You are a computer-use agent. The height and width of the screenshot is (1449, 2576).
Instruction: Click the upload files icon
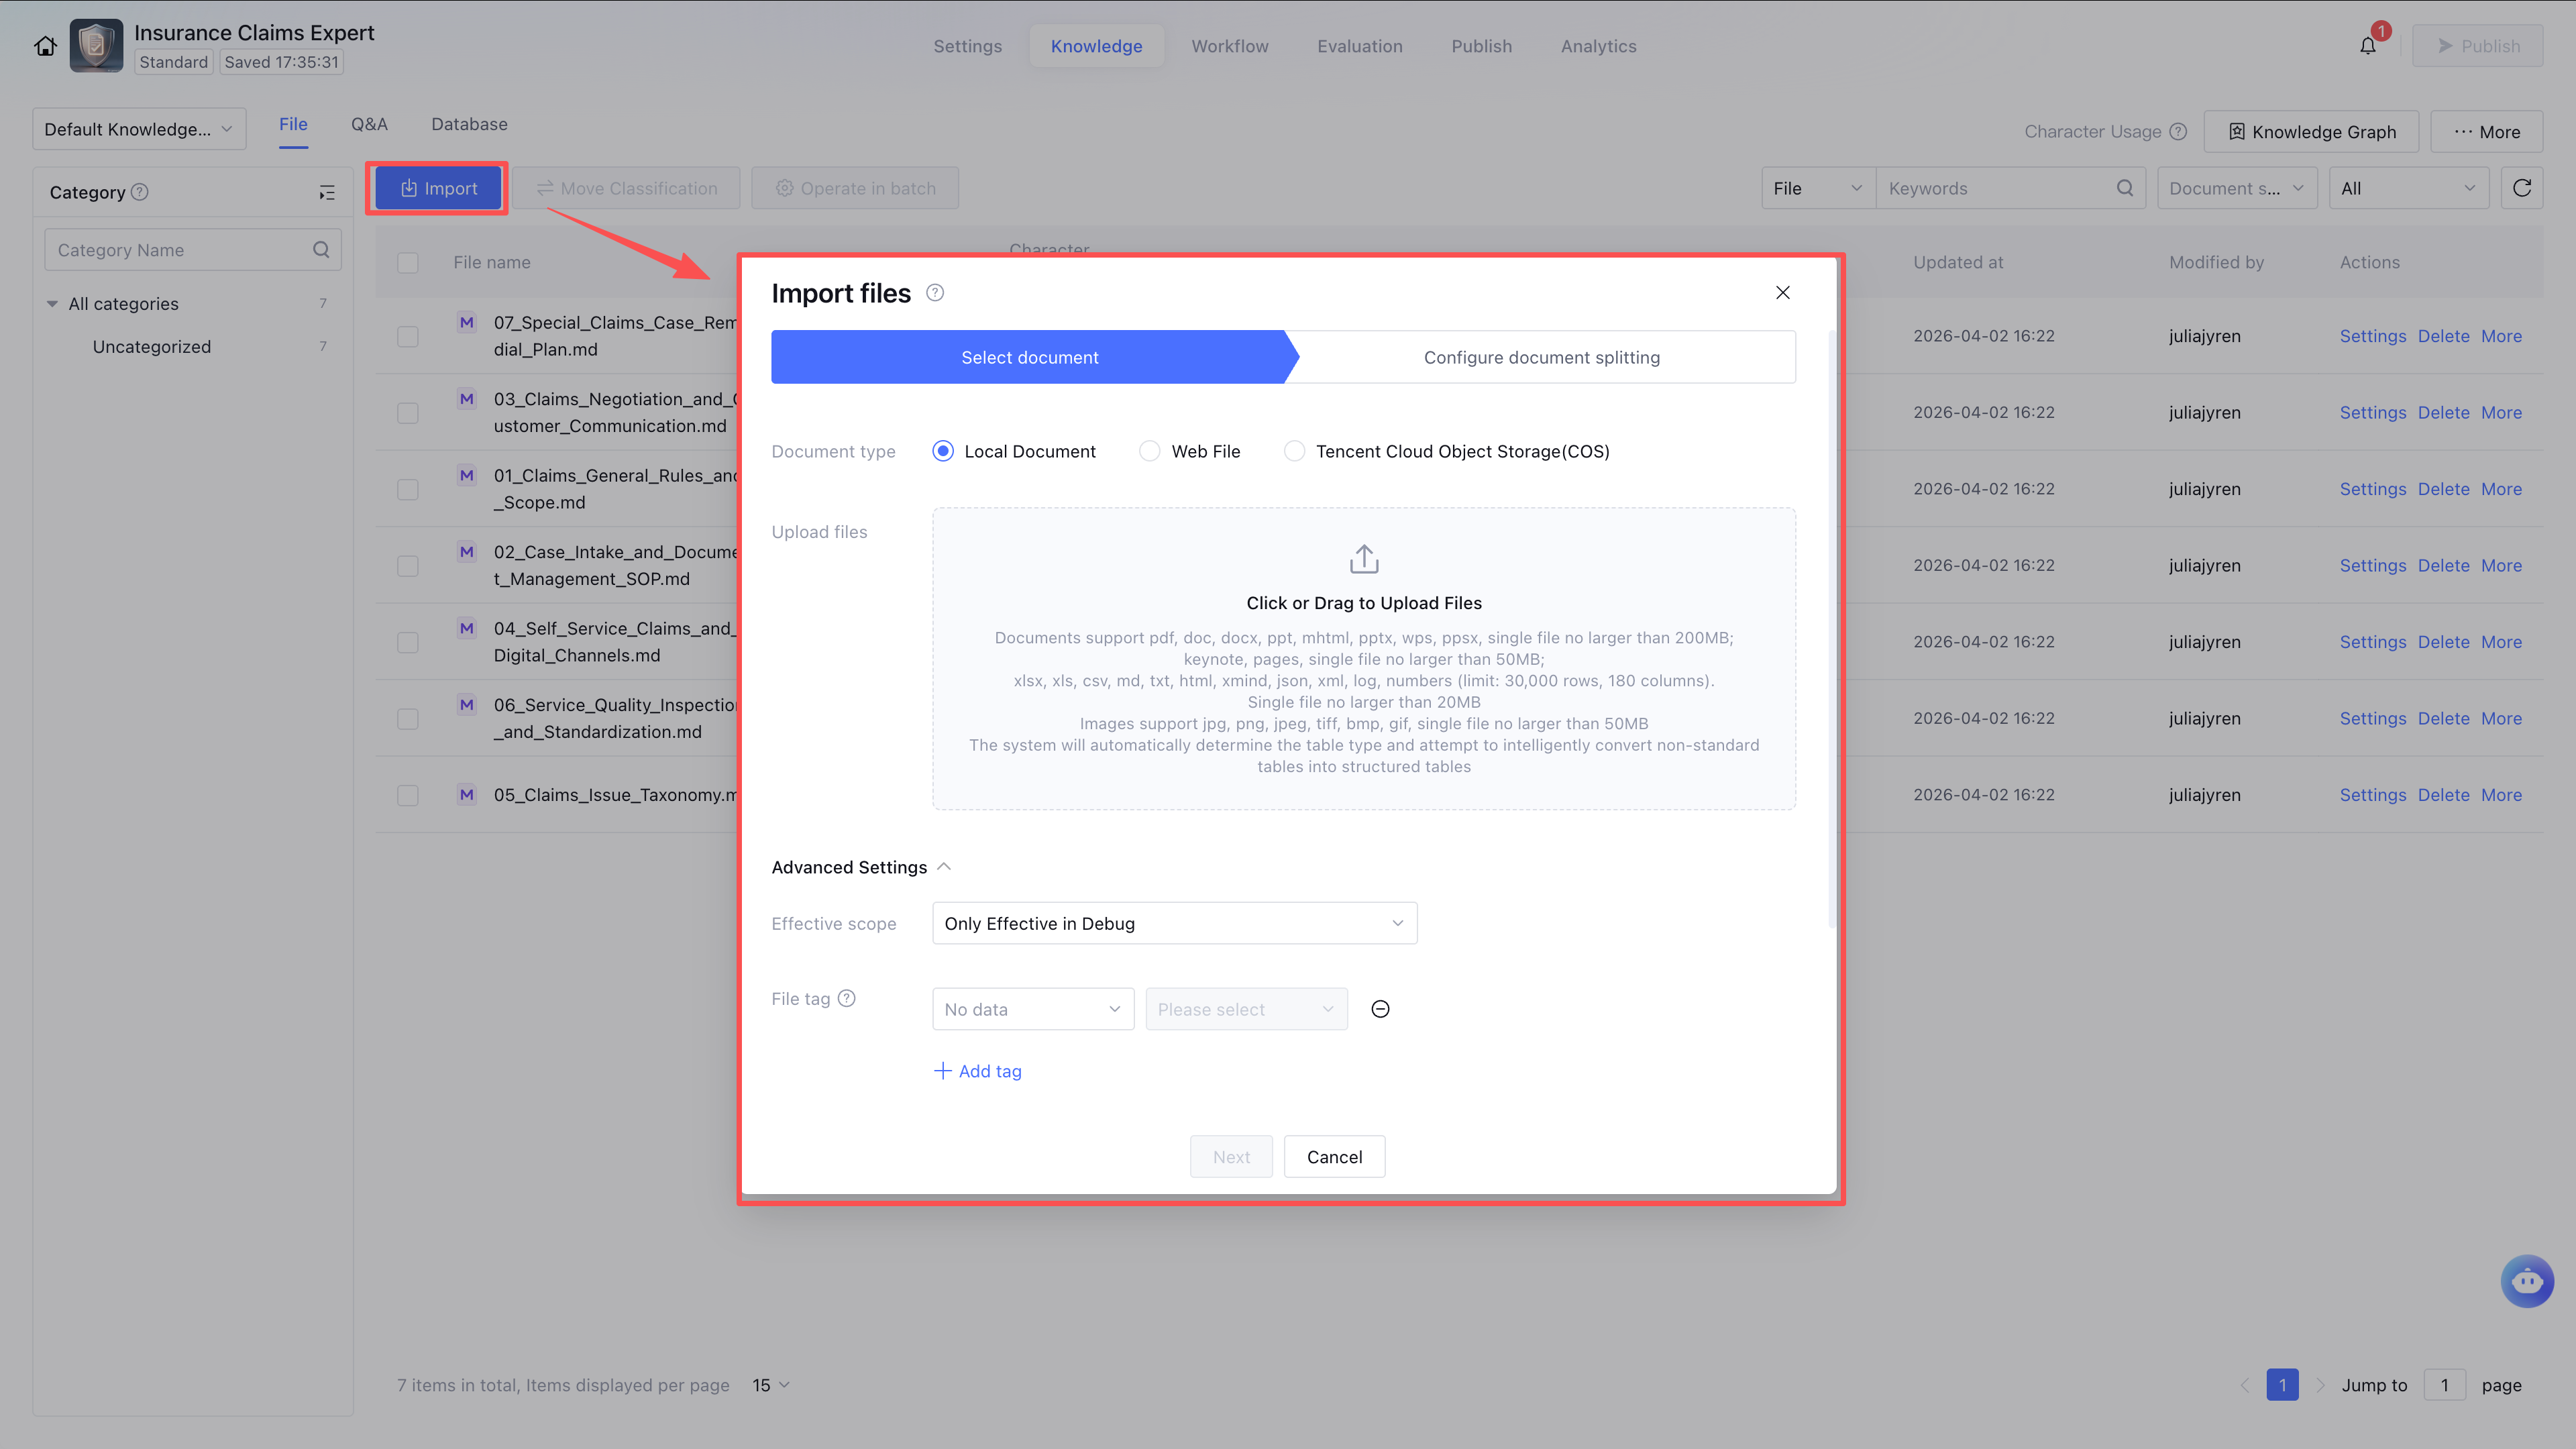click(1364, 559)
